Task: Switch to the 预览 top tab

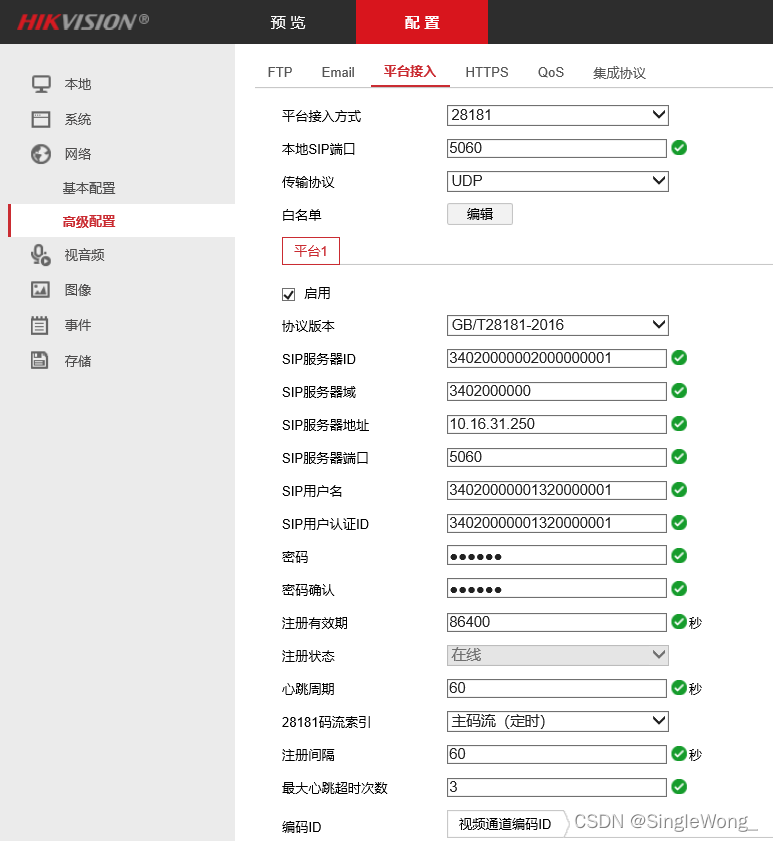Action: (x=288, y=22)
